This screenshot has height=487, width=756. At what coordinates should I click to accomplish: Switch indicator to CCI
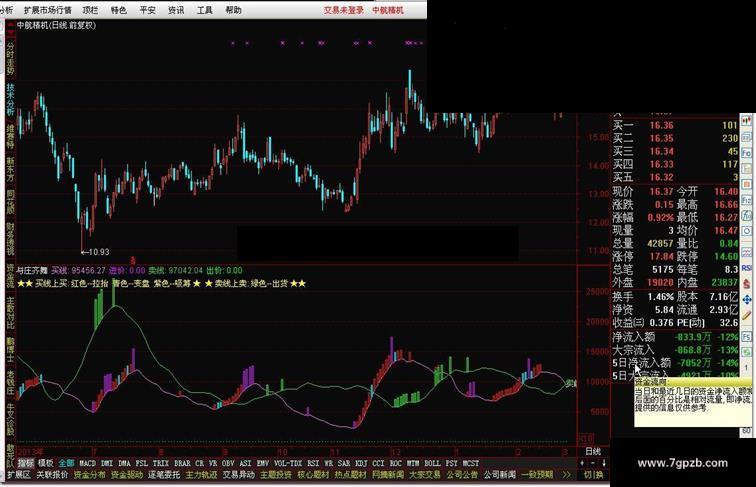pos(378,463)
